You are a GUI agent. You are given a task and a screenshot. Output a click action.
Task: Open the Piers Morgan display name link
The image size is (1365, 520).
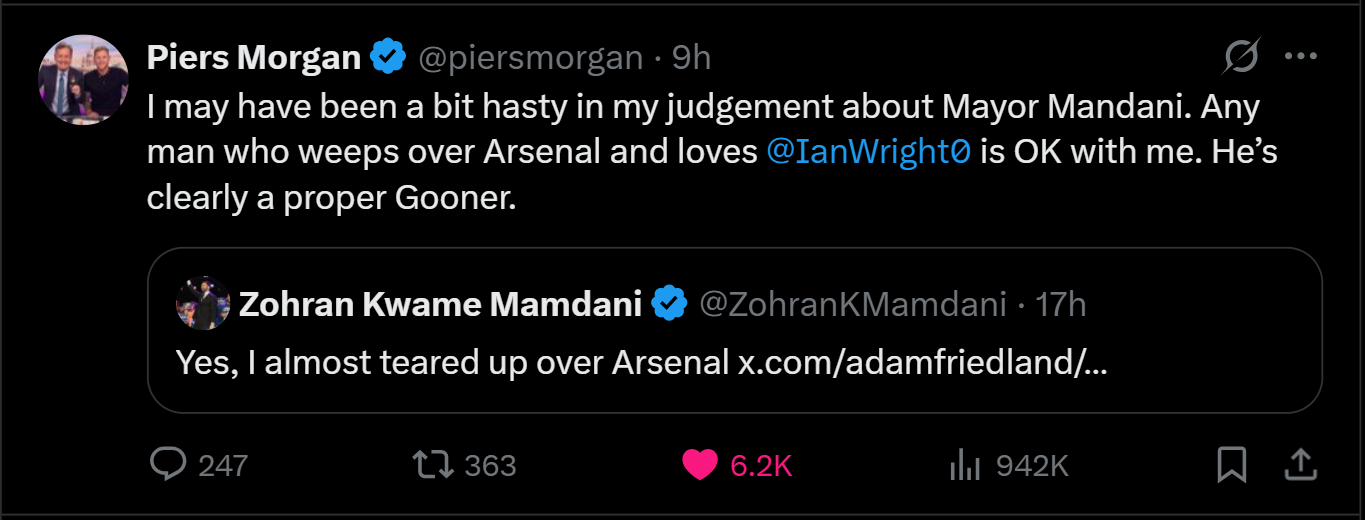click(x=253, y=58)
